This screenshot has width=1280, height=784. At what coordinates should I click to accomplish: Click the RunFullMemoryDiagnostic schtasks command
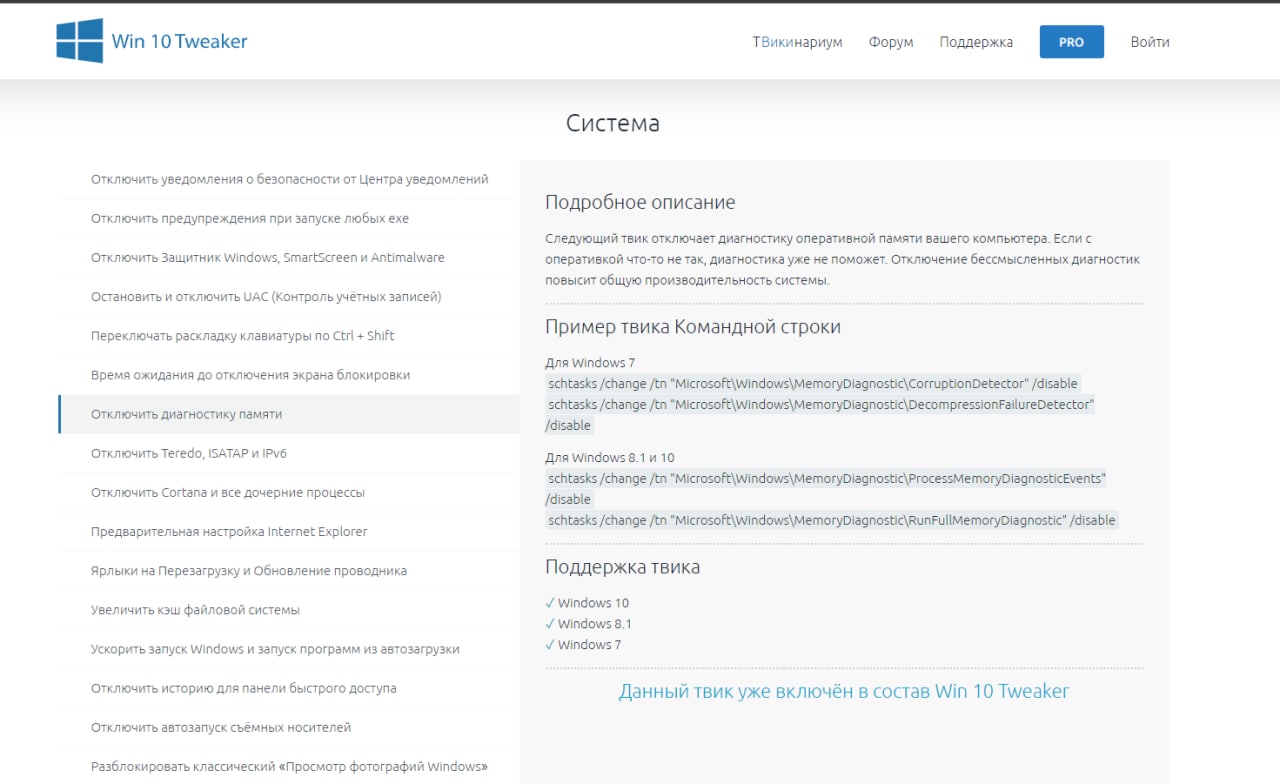coord(831,520)
